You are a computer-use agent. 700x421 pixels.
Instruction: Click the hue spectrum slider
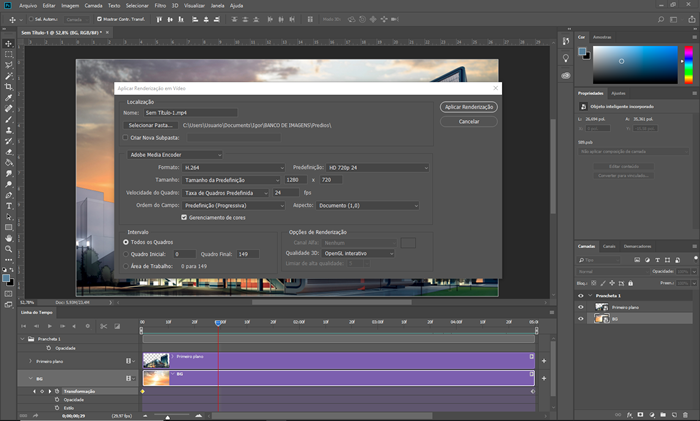(x=689, y=65)
